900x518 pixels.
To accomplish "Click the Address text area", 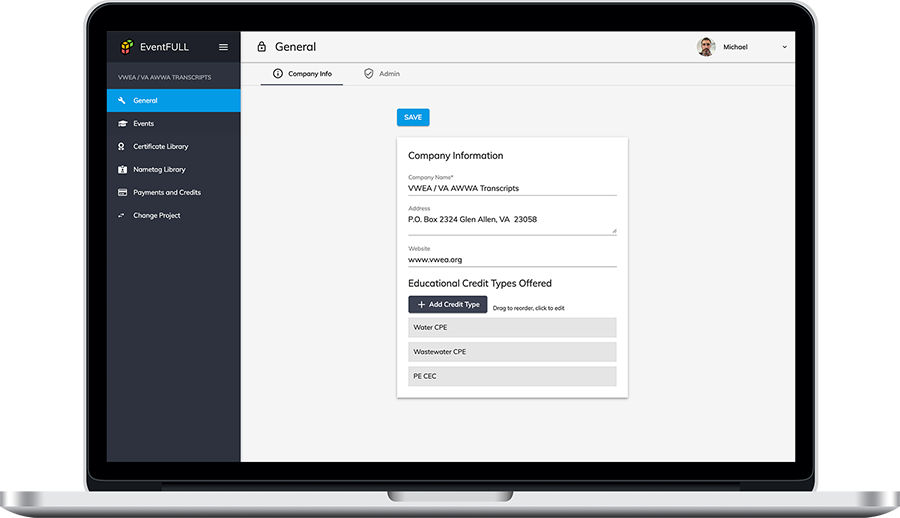I will (512, 220).
